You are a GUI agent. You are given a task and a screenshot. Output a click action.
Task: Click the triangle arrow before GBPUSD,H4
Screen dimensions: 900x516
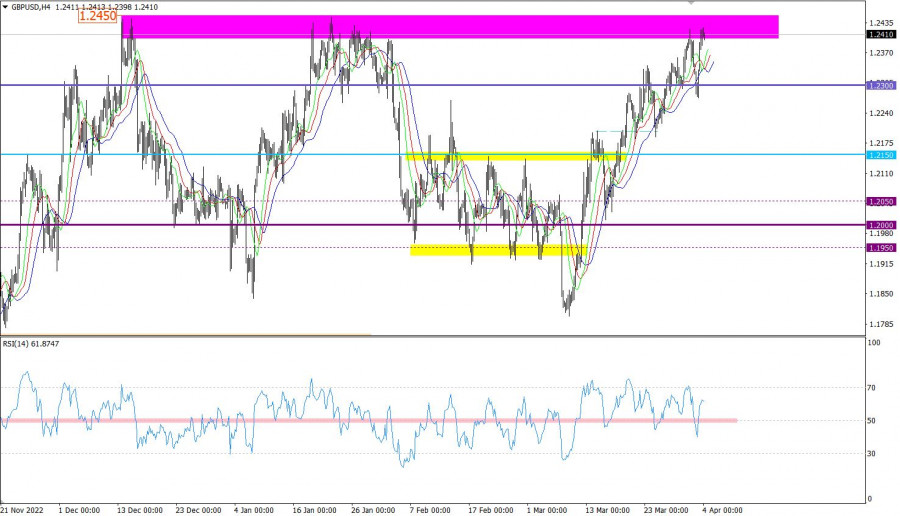(x=6, y=6)
